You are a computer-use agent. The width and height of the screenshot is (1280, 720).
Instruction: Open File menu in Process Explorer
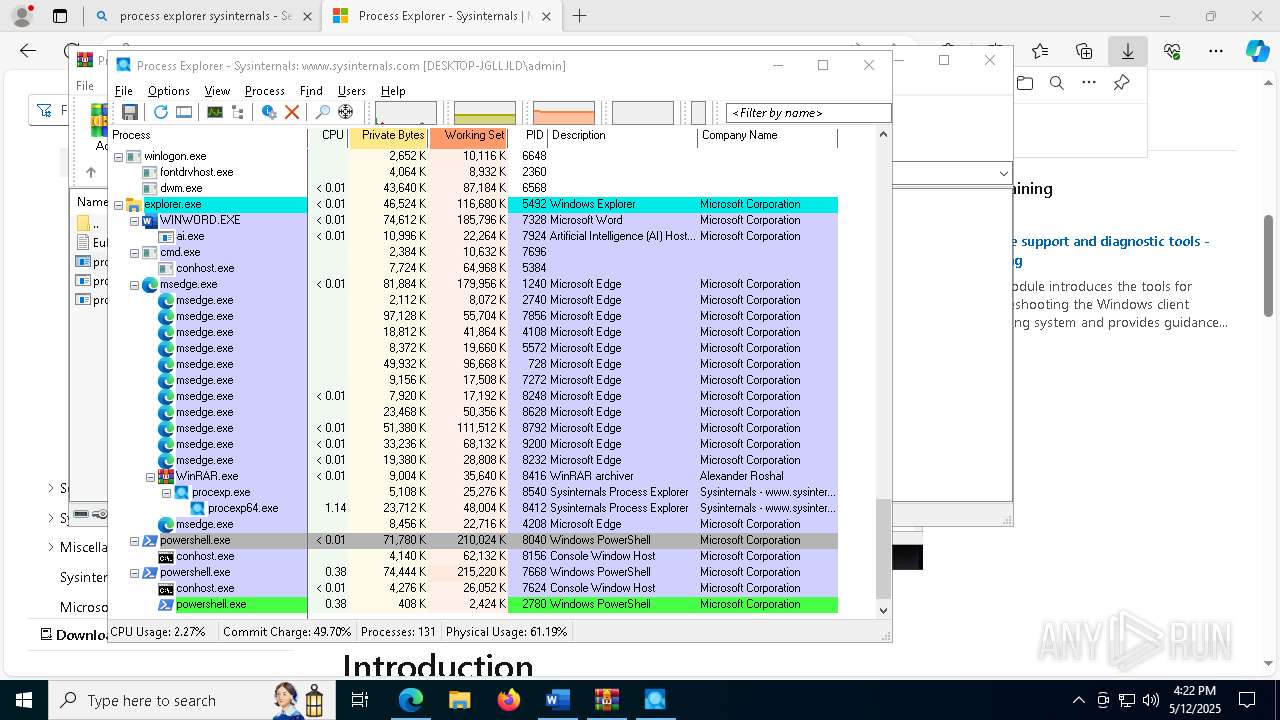click(123, 91)
